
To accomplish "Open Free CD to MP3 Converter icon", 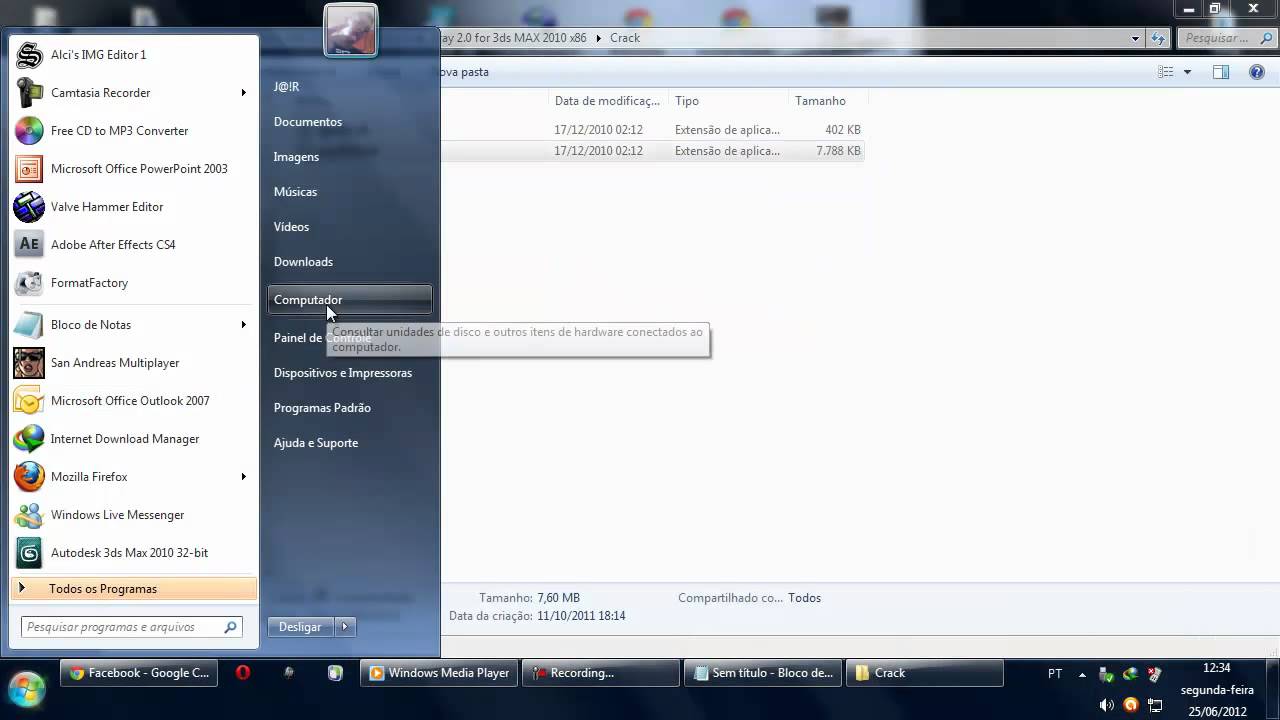I will 29,131.
